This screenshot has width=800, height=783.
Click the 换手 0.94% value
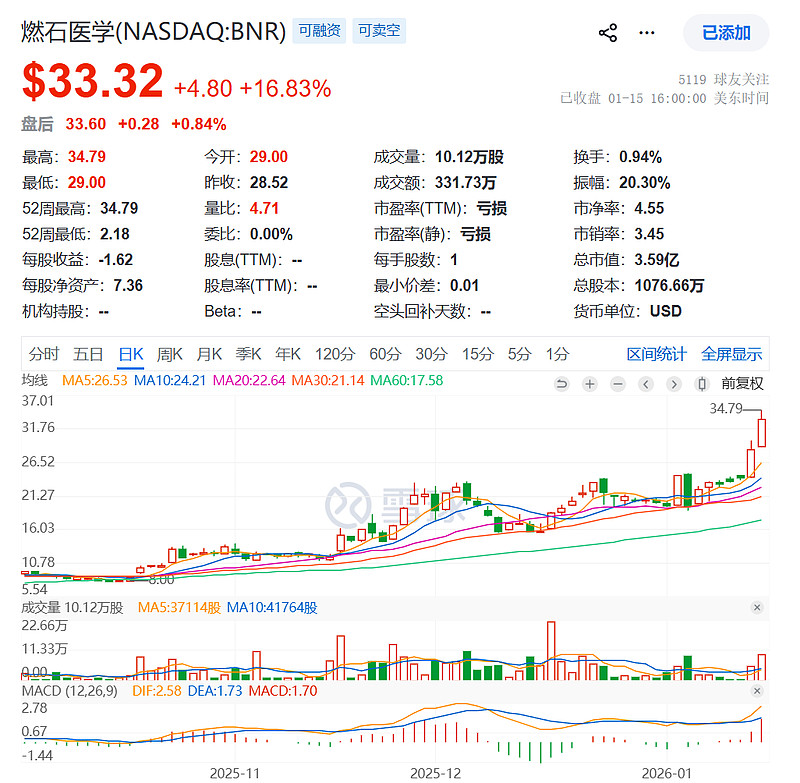(640, 157)
